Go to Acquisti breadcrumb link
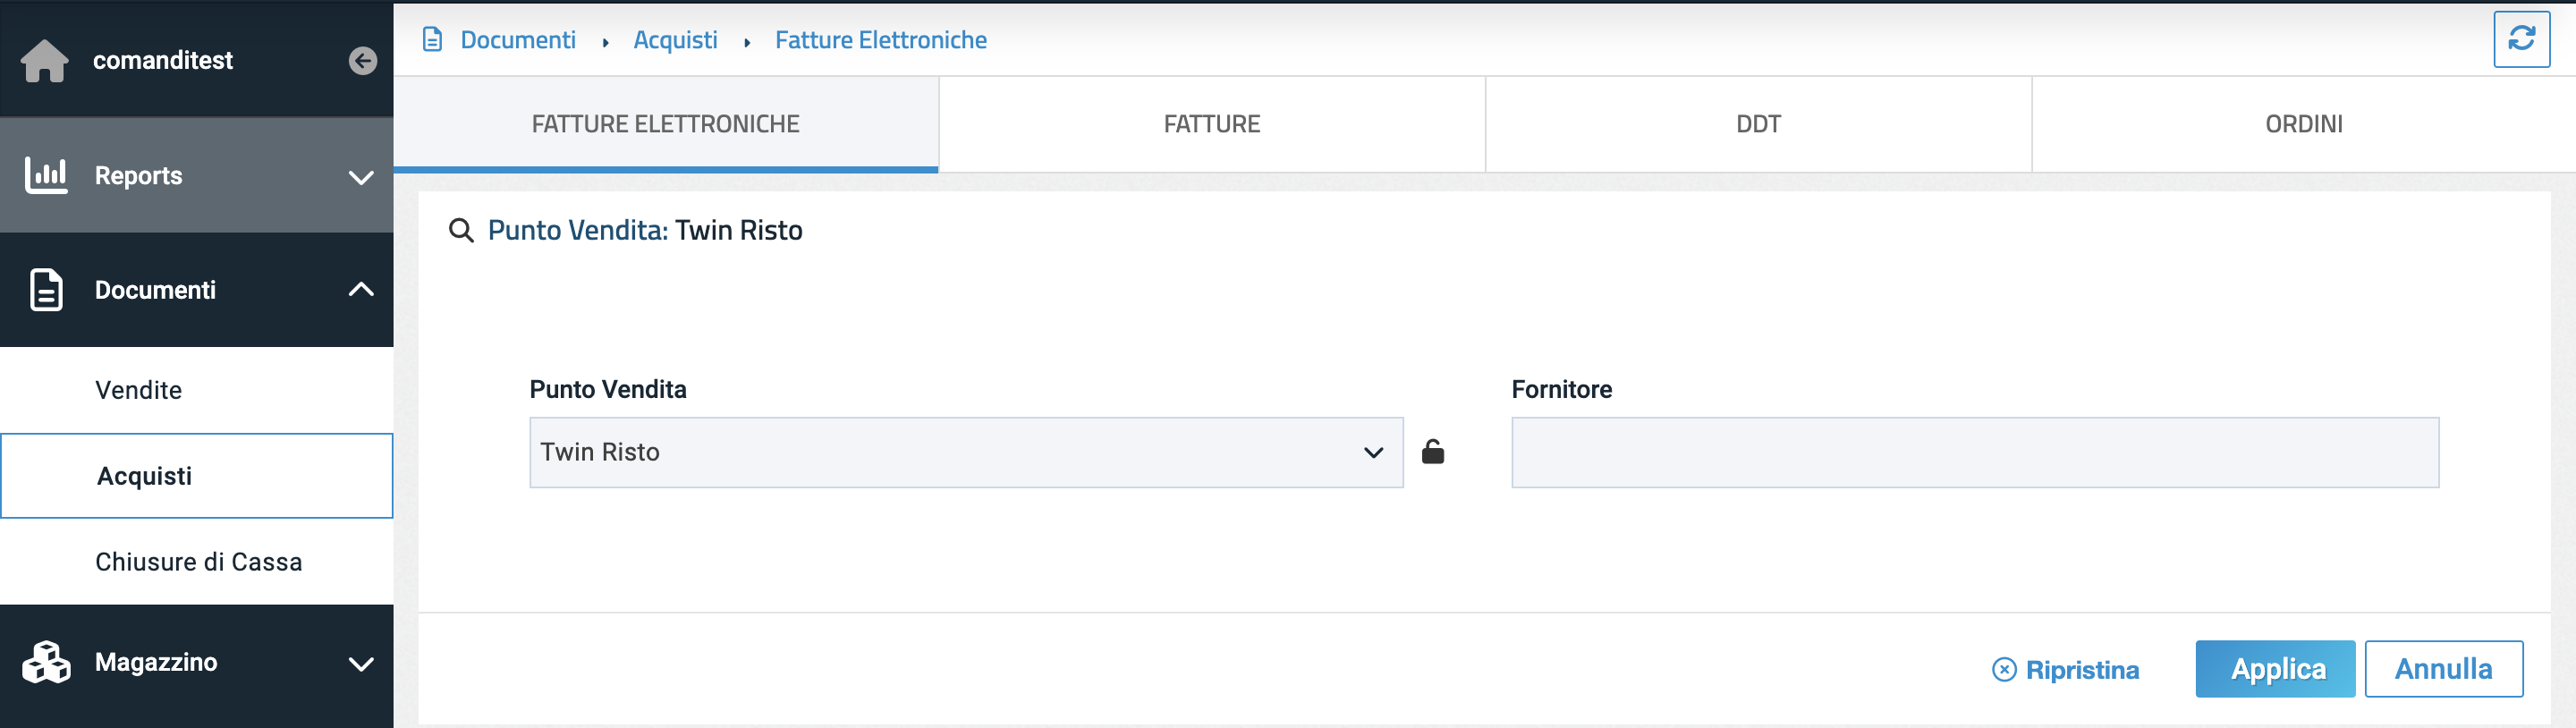 point(675,40)
